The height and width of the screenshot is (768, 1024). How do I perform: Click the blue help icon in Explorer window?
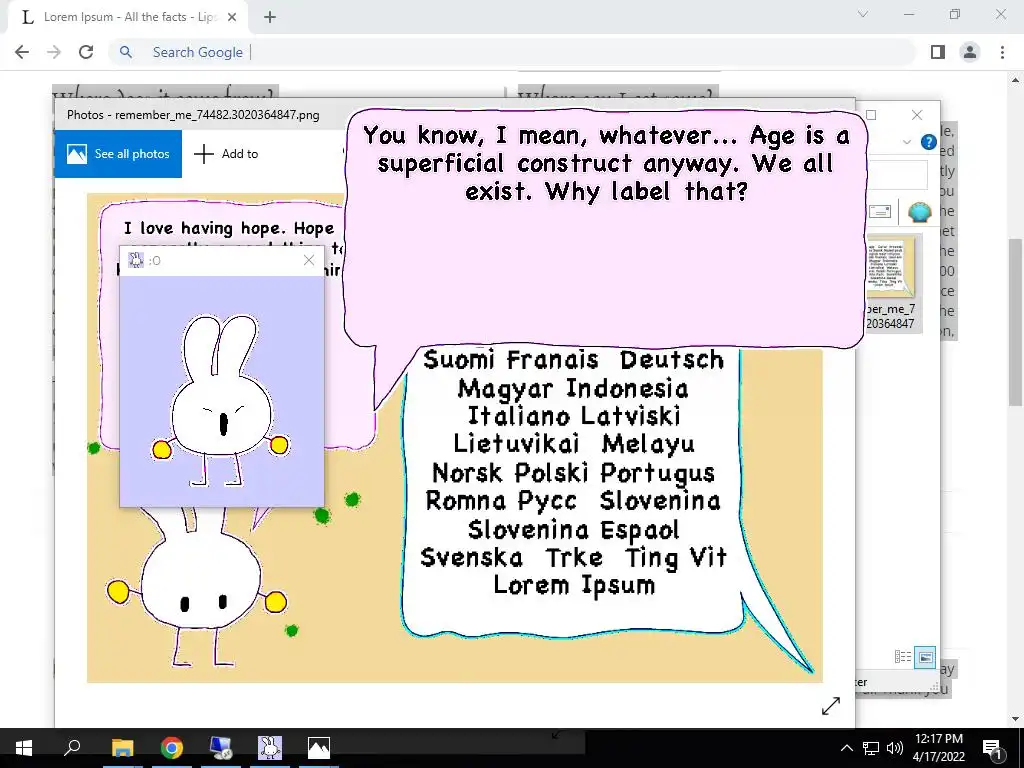(x=928, y=142)
